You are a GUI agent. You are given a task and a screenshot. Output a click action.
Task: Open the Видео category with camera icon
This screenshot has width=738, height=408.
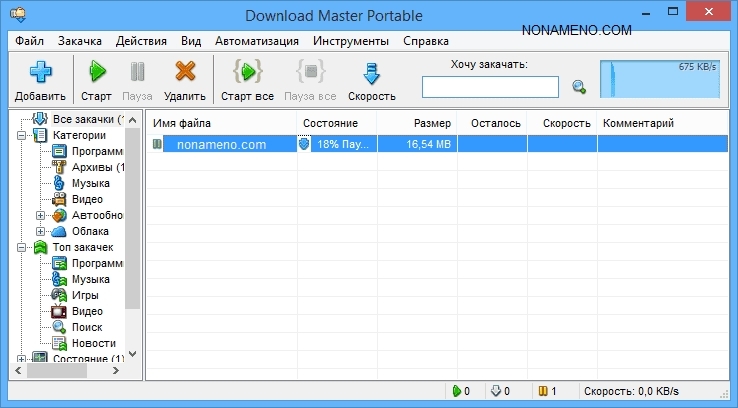click(x=87, y=199)
